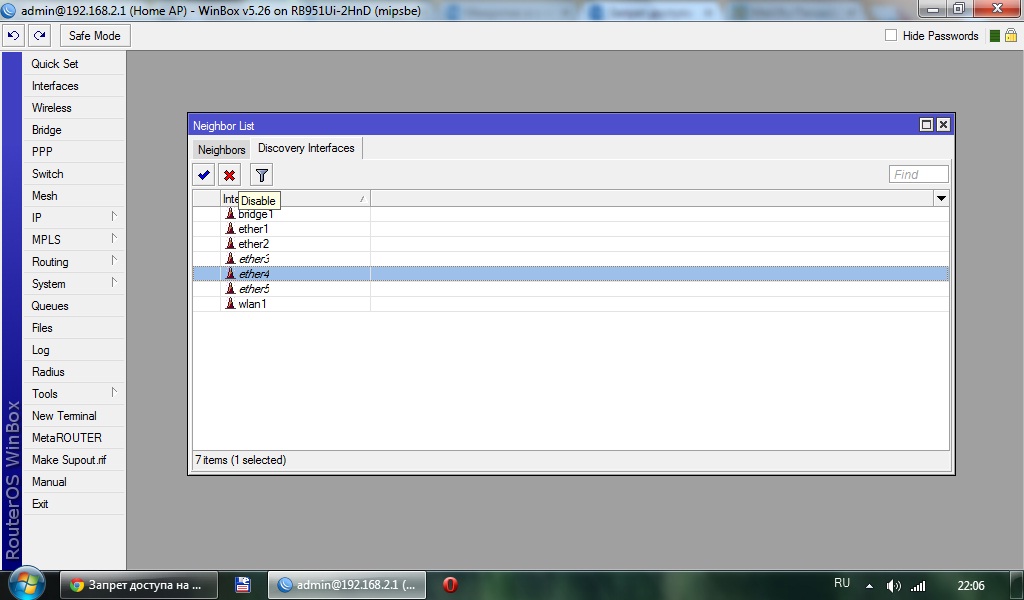Open PPP menu item
The height and width of the screenshot is (600, 1024).
click(x=74, y=152)
